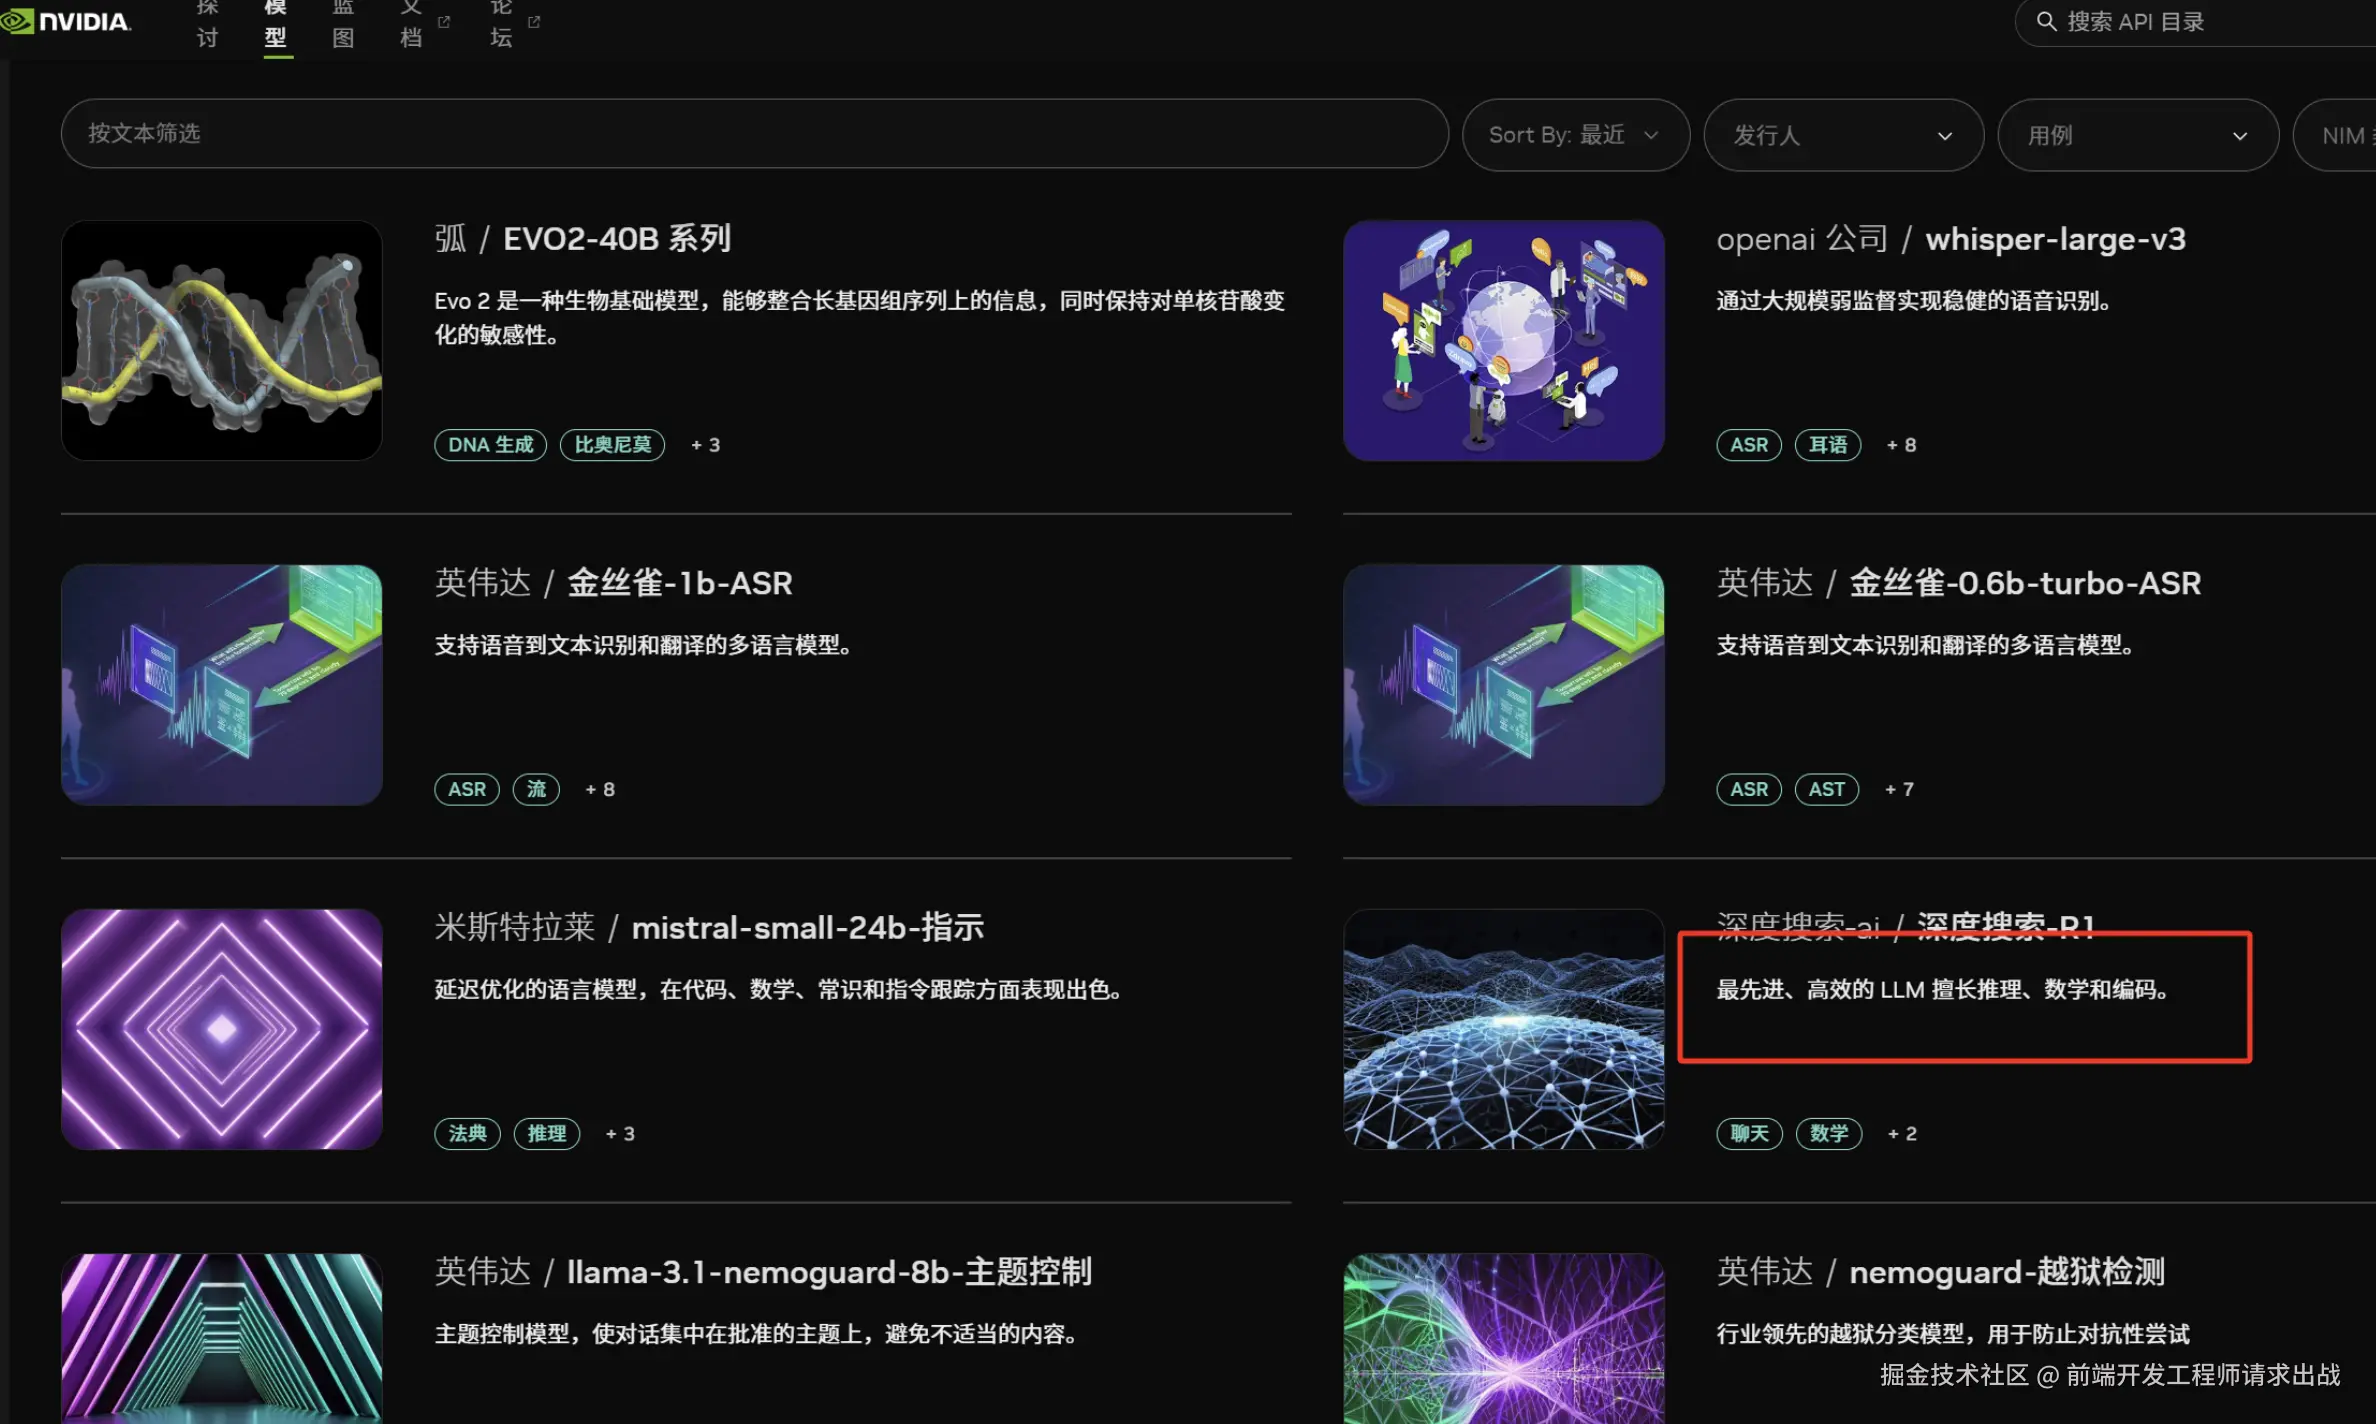
Task: Click the external link icon beside 文档
Action: (x=444, y=21)
